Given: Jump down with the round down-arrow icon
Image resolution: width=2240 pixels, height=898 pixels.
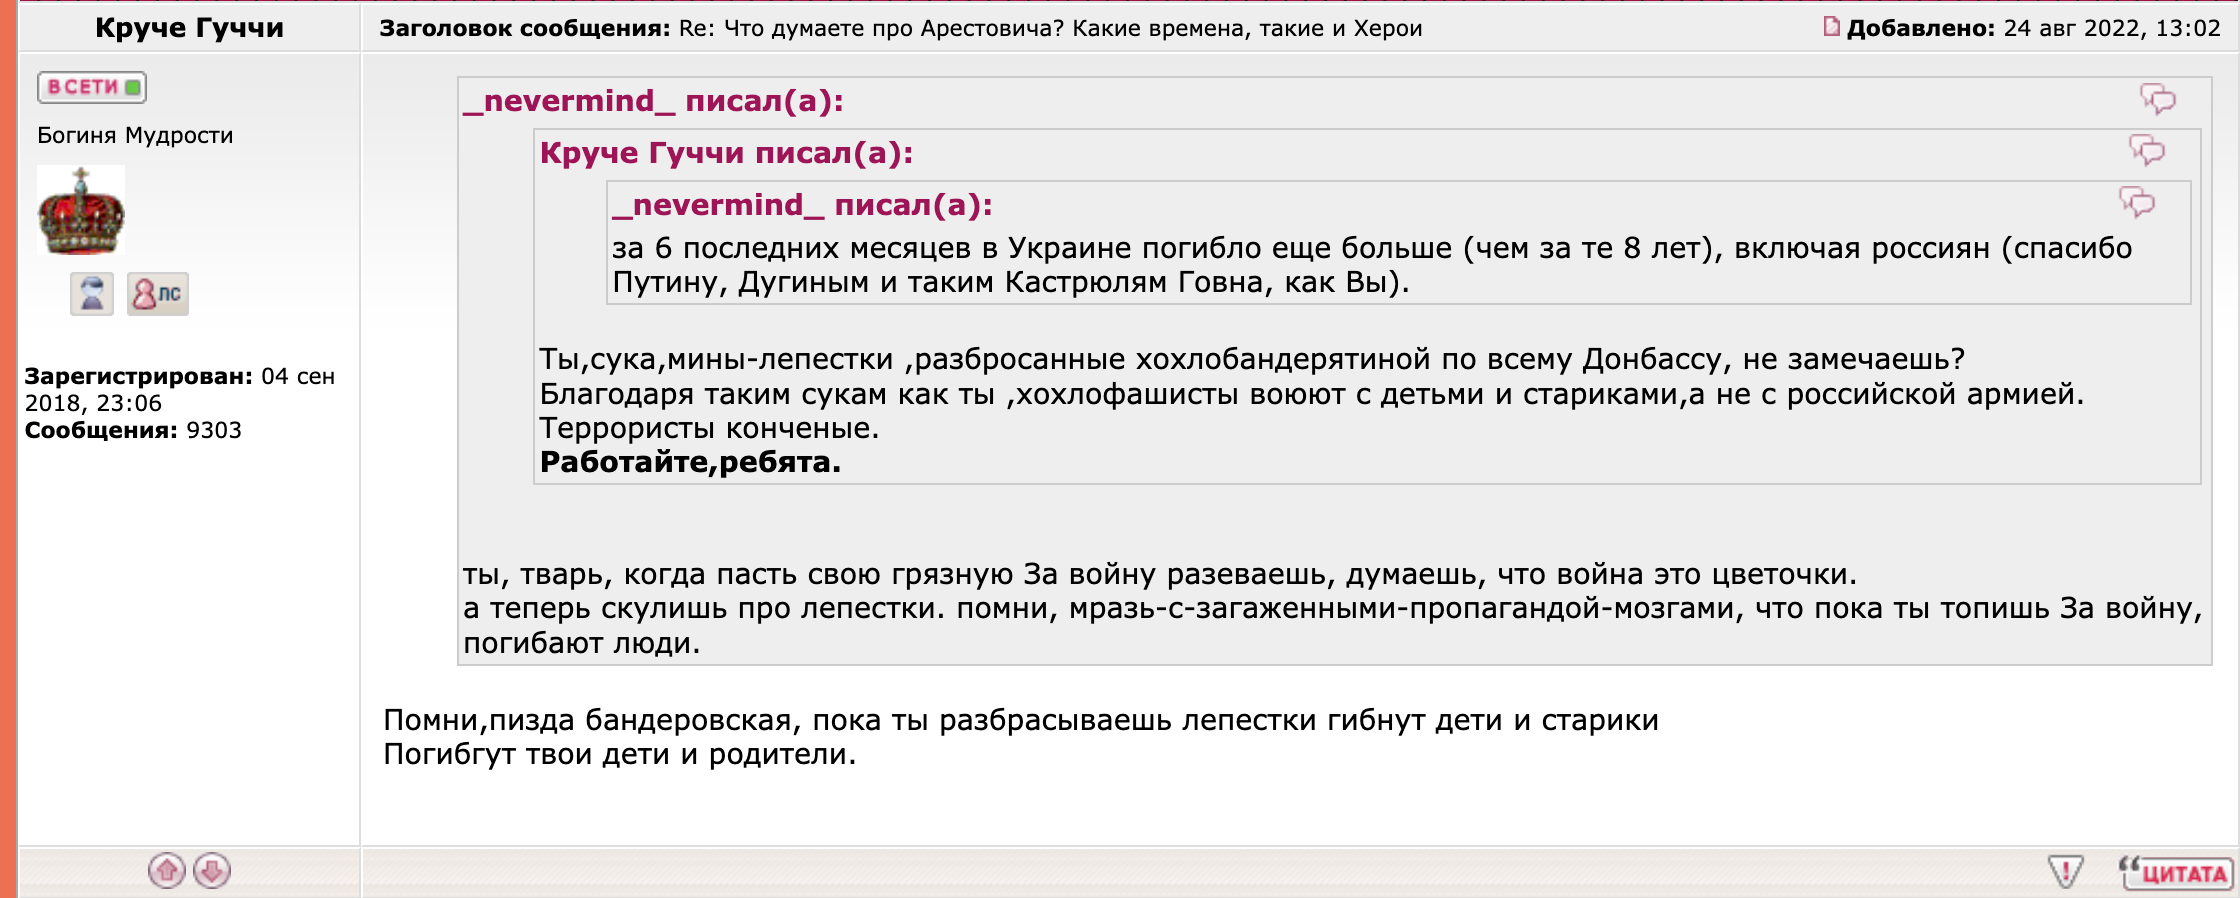Looking at the screenshot, I should coord(212,871).
